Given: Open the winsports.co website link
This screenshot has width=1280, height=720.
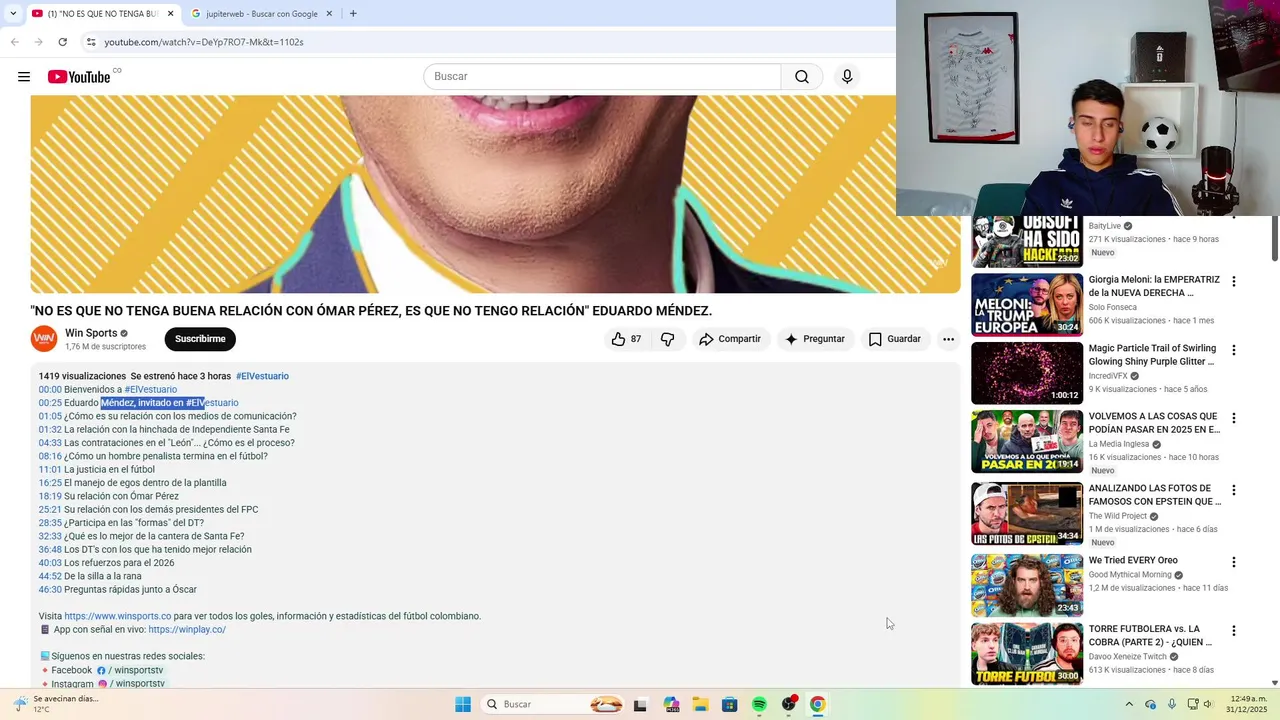Looking at the screenshot, I should coord(117,616).
